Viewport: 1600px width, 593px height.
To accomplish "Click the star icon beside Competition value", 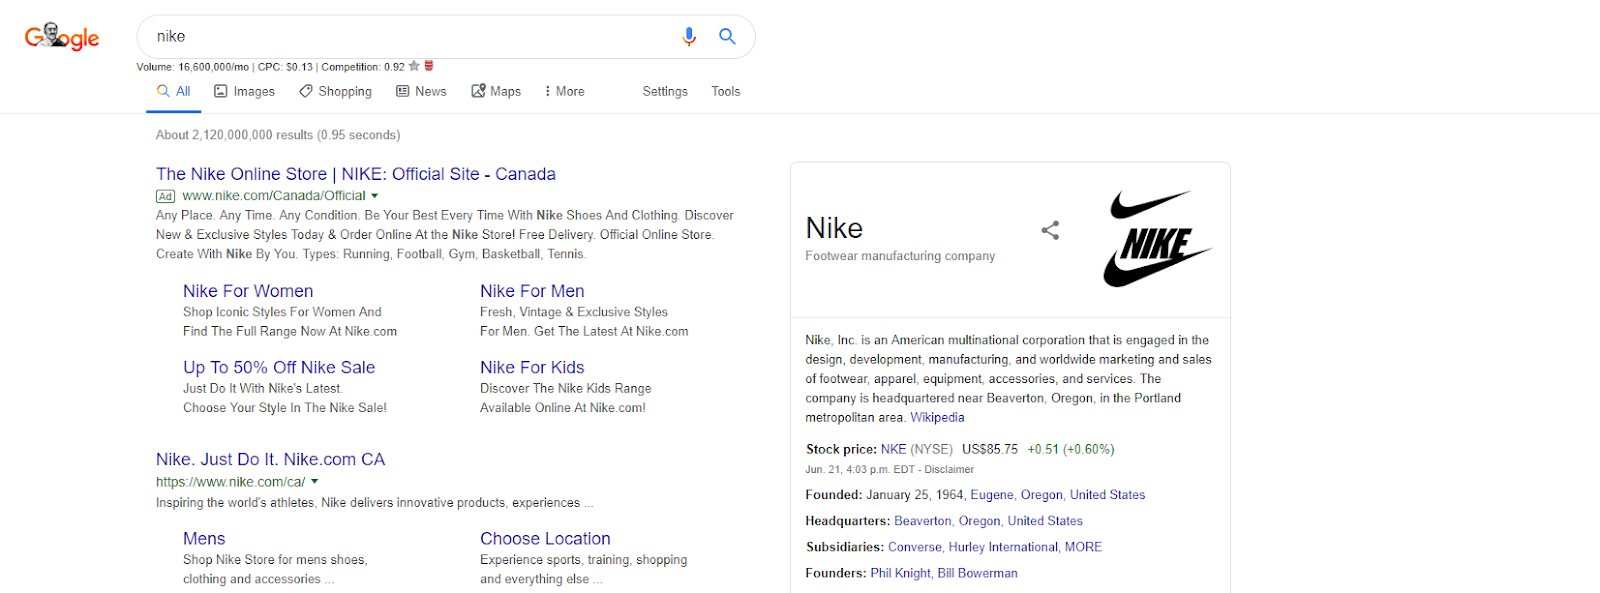I will click(414, 66).
